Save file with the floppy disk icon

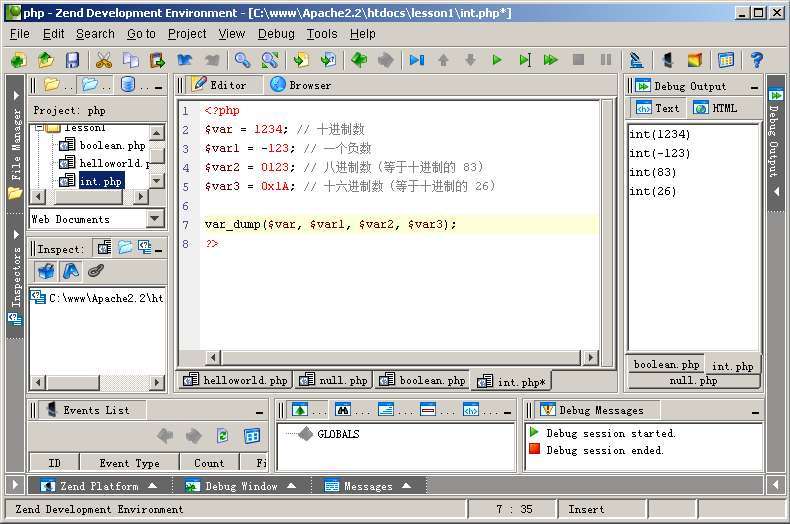click(73, 60)
